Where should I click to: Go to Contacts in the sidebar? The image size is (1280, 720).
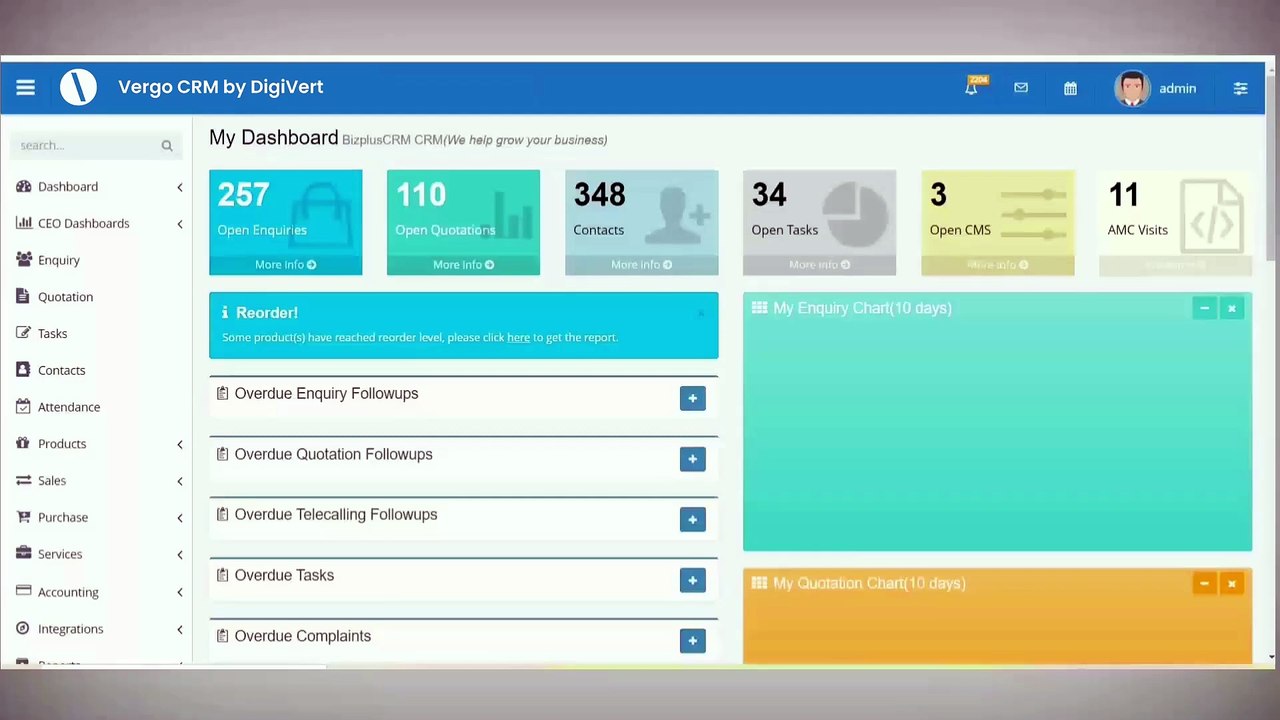click(61, 370)
